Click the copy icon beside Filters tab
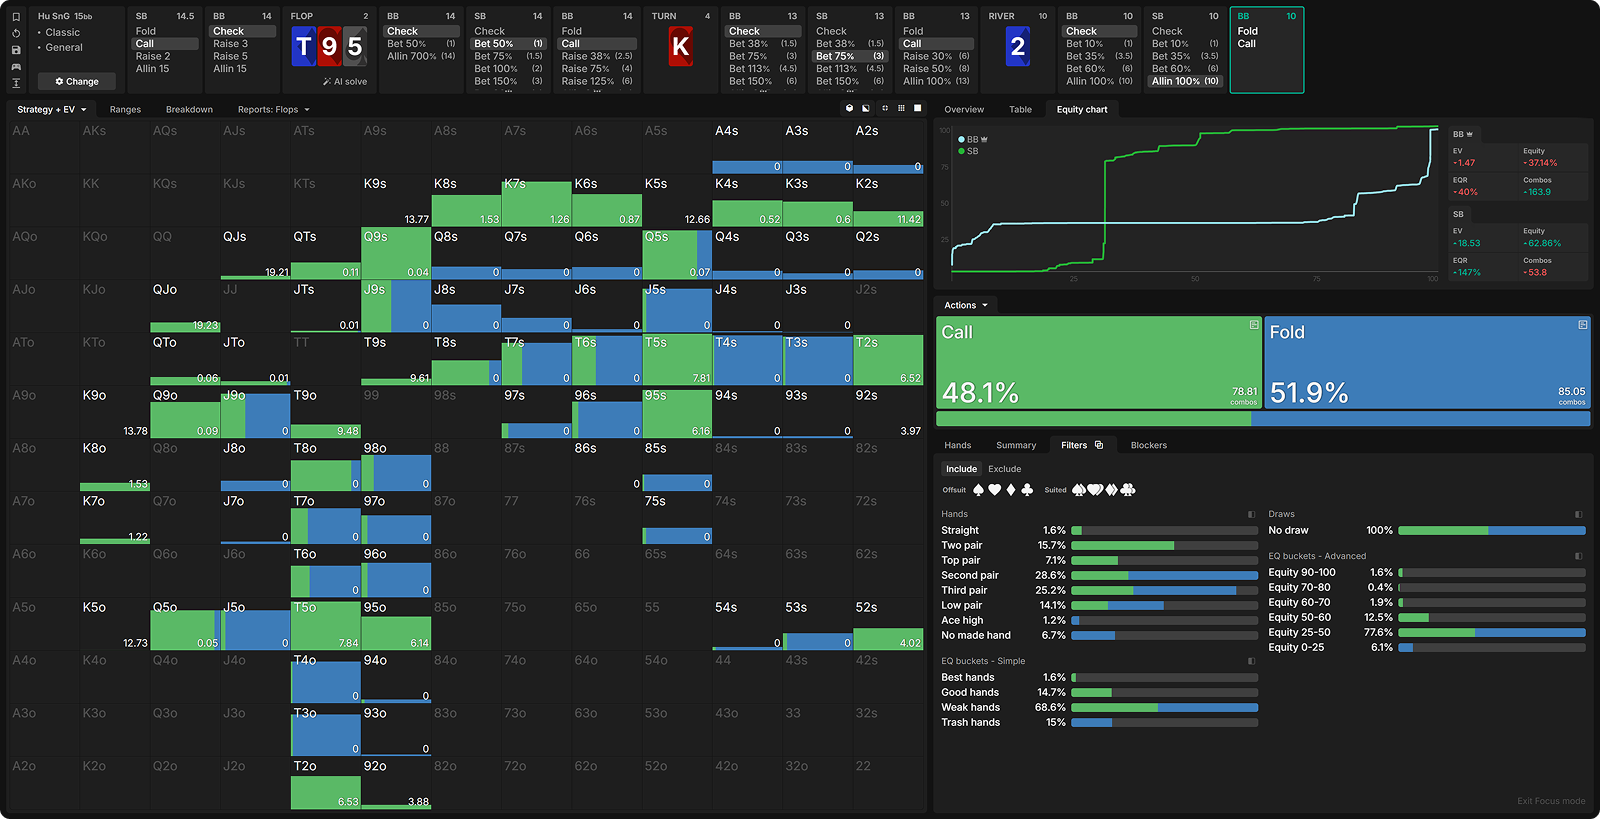 (1099, 445)
